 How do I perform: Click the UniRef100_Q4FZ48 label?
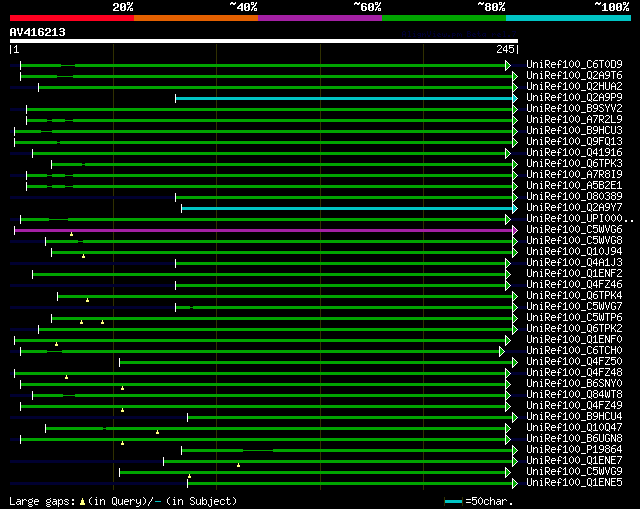574,373
